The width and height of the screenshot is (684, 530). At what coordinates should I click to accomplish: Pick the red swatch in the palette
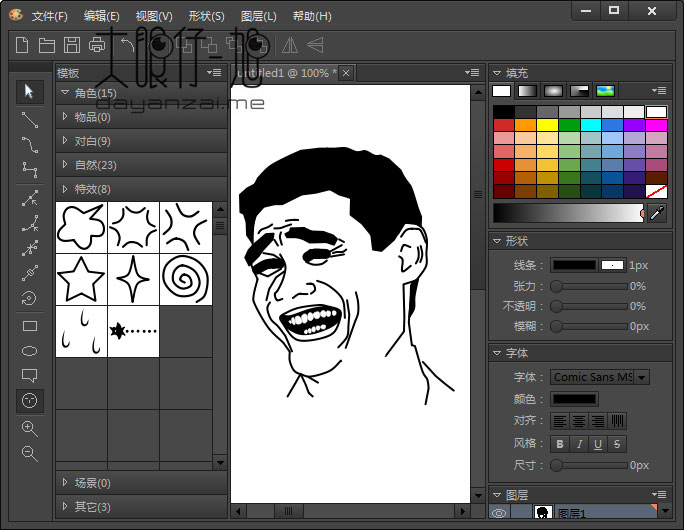click(504, 126)
